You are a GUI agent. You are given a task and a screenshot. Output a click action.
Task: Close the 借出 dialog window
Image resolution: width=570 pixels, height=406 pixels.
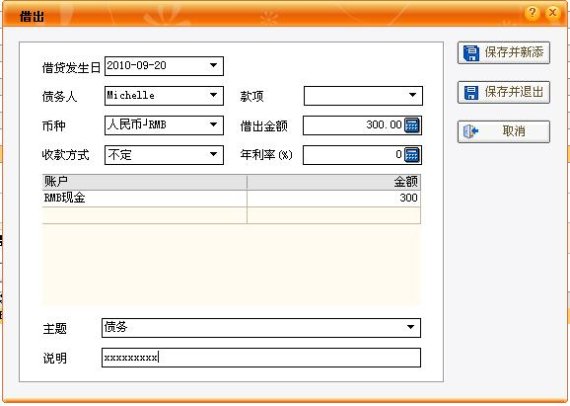(553, 13)
